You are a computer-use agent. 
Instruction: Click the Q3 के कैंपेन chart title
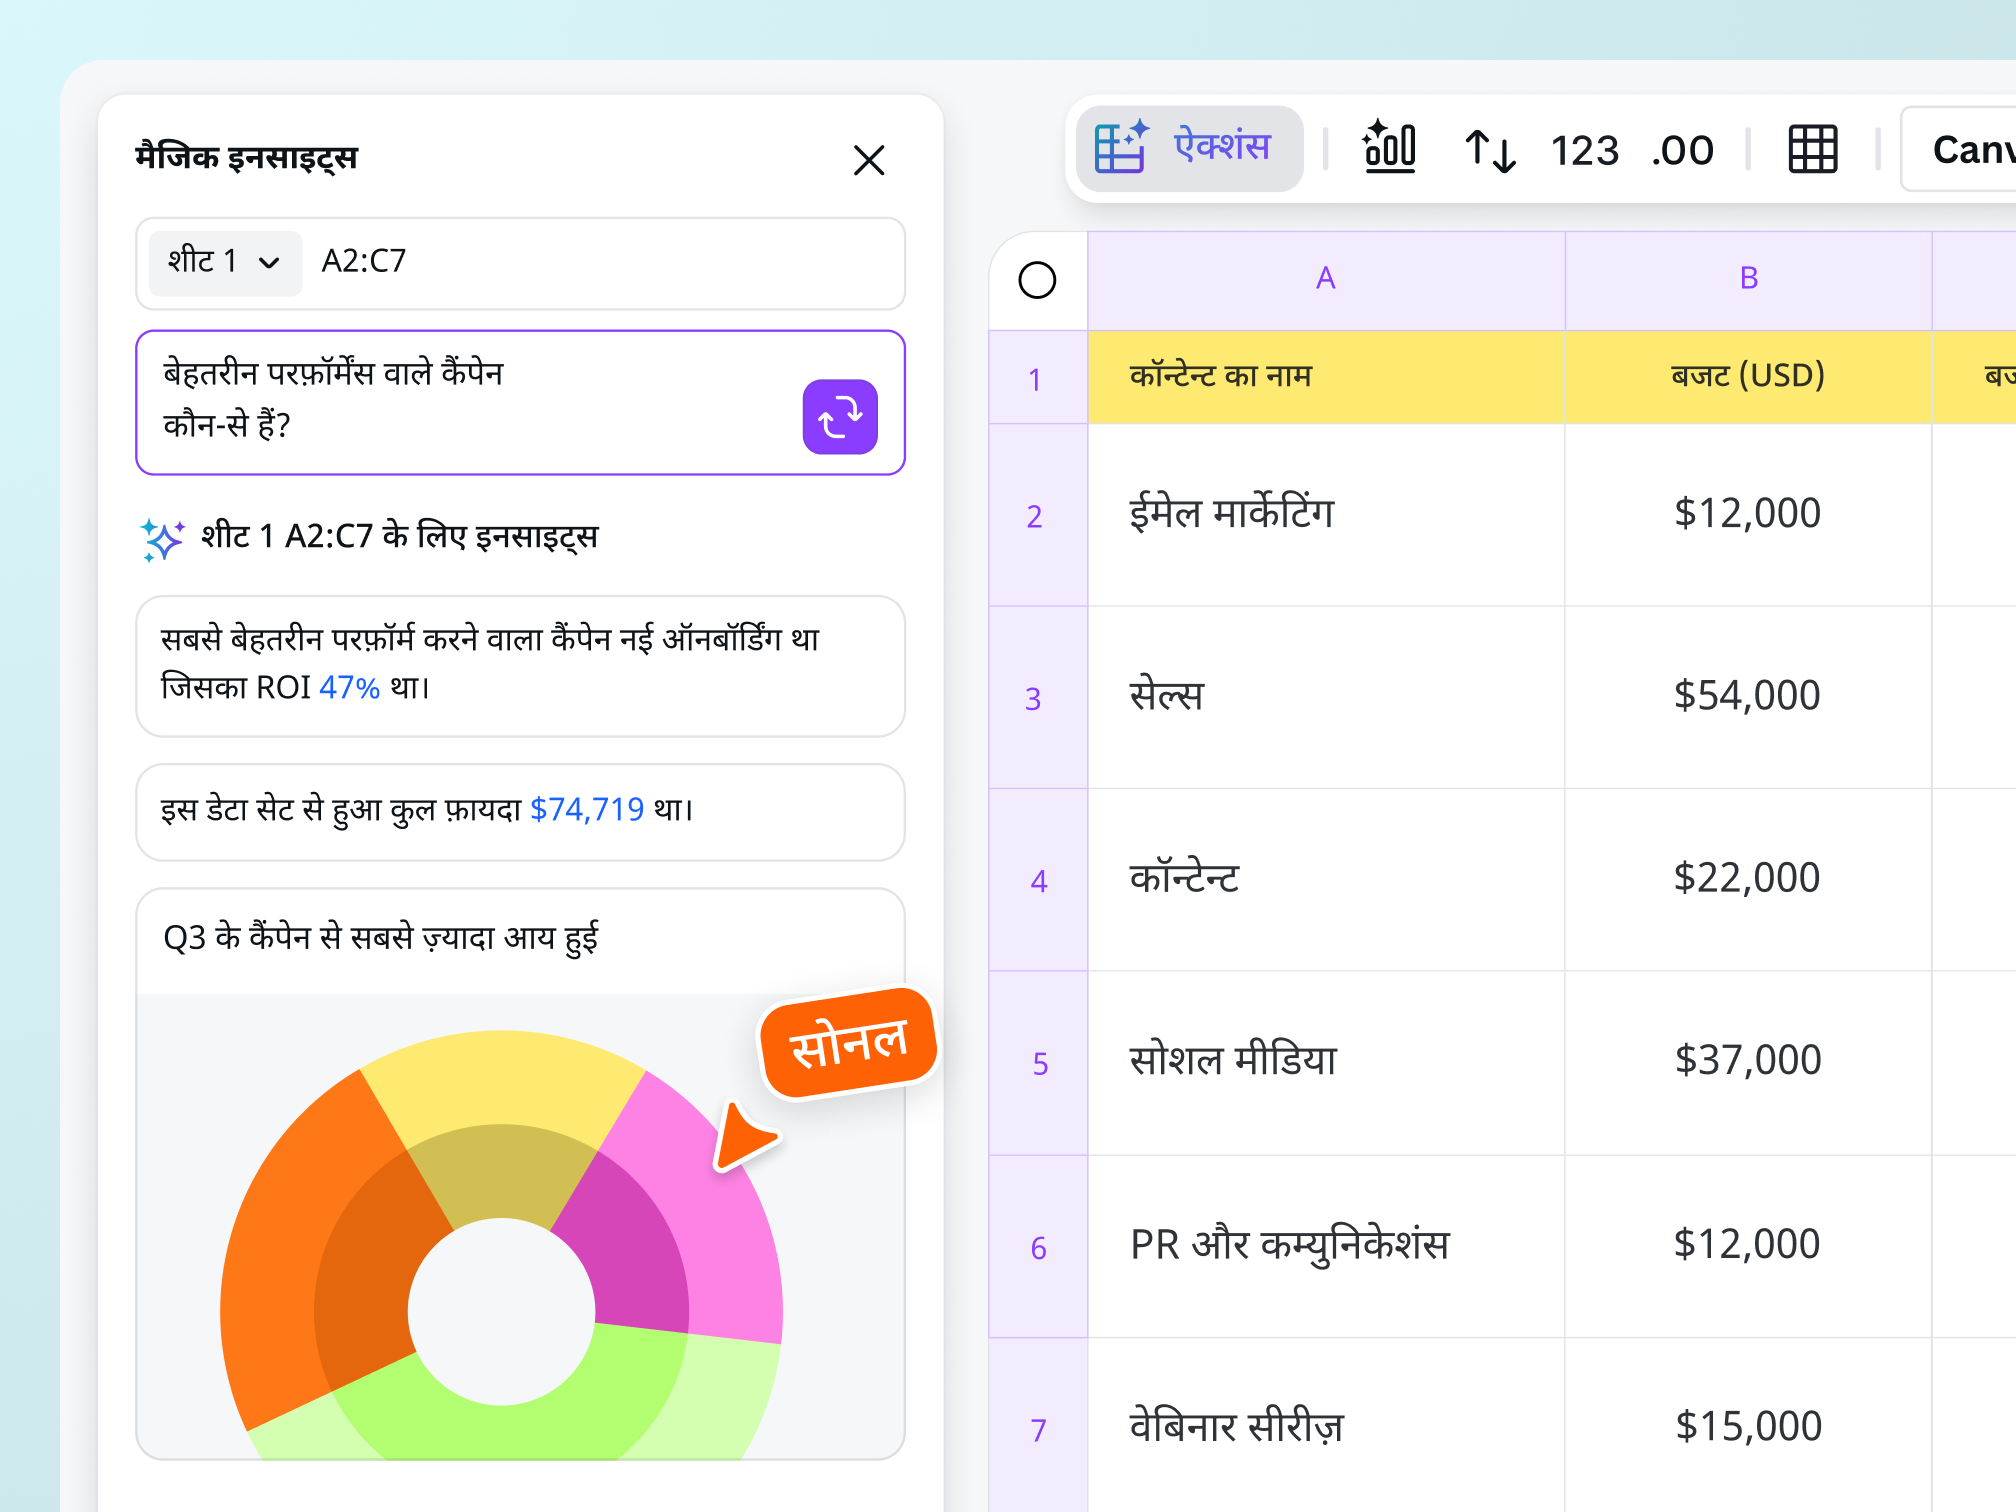coord(380,938)
